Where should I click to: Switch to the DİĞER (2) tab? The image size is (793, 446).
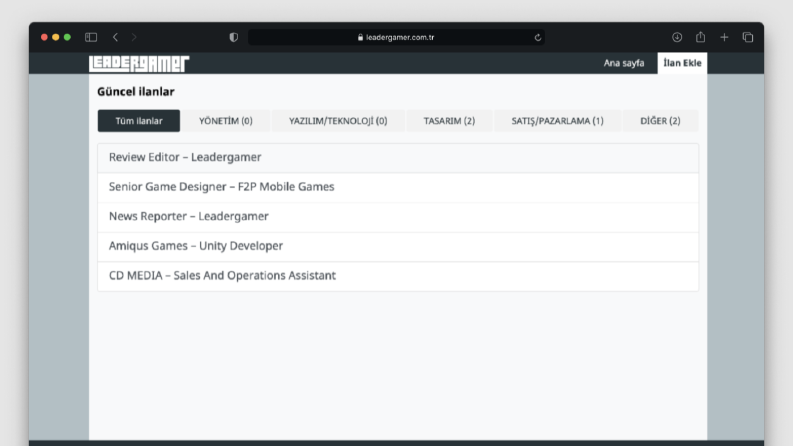pyautogui.click(x=660, y=121)
